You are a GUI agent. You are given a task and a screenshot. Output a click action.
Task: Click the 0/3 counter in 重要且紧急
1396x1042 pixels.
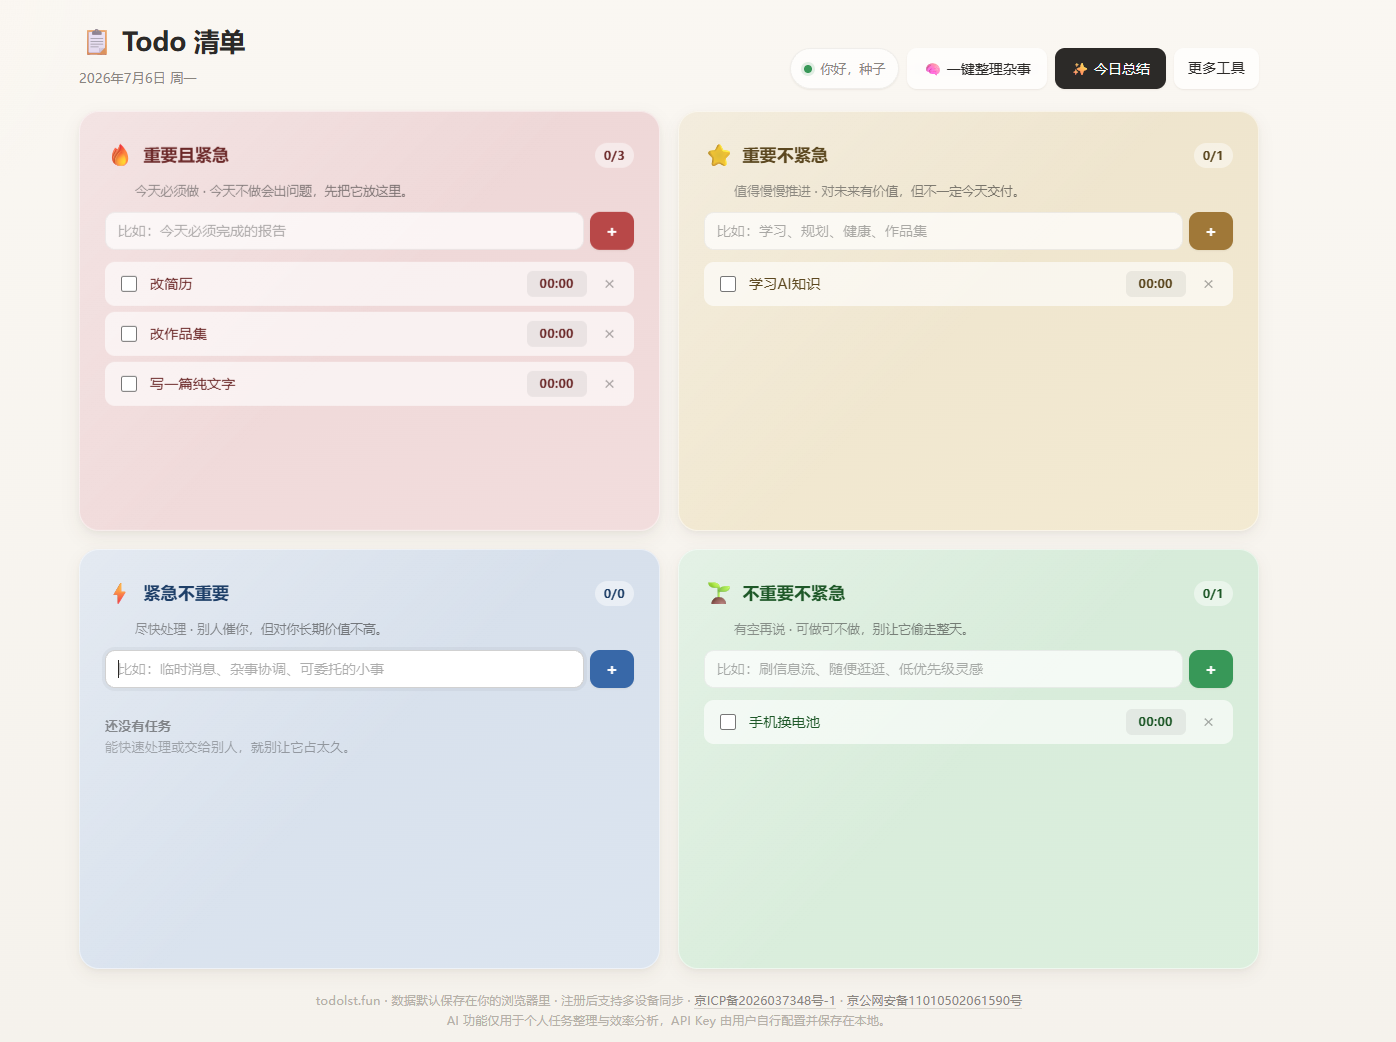[614, 155]
